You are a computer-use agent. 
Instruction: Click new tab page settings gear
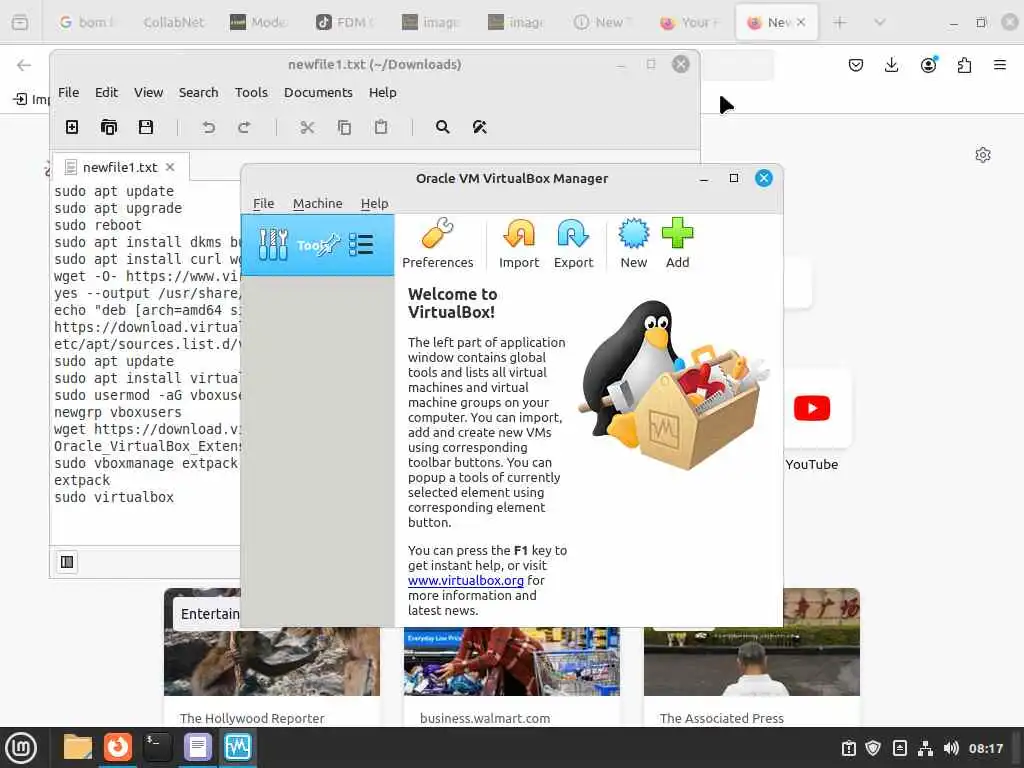tap(983, 155)
